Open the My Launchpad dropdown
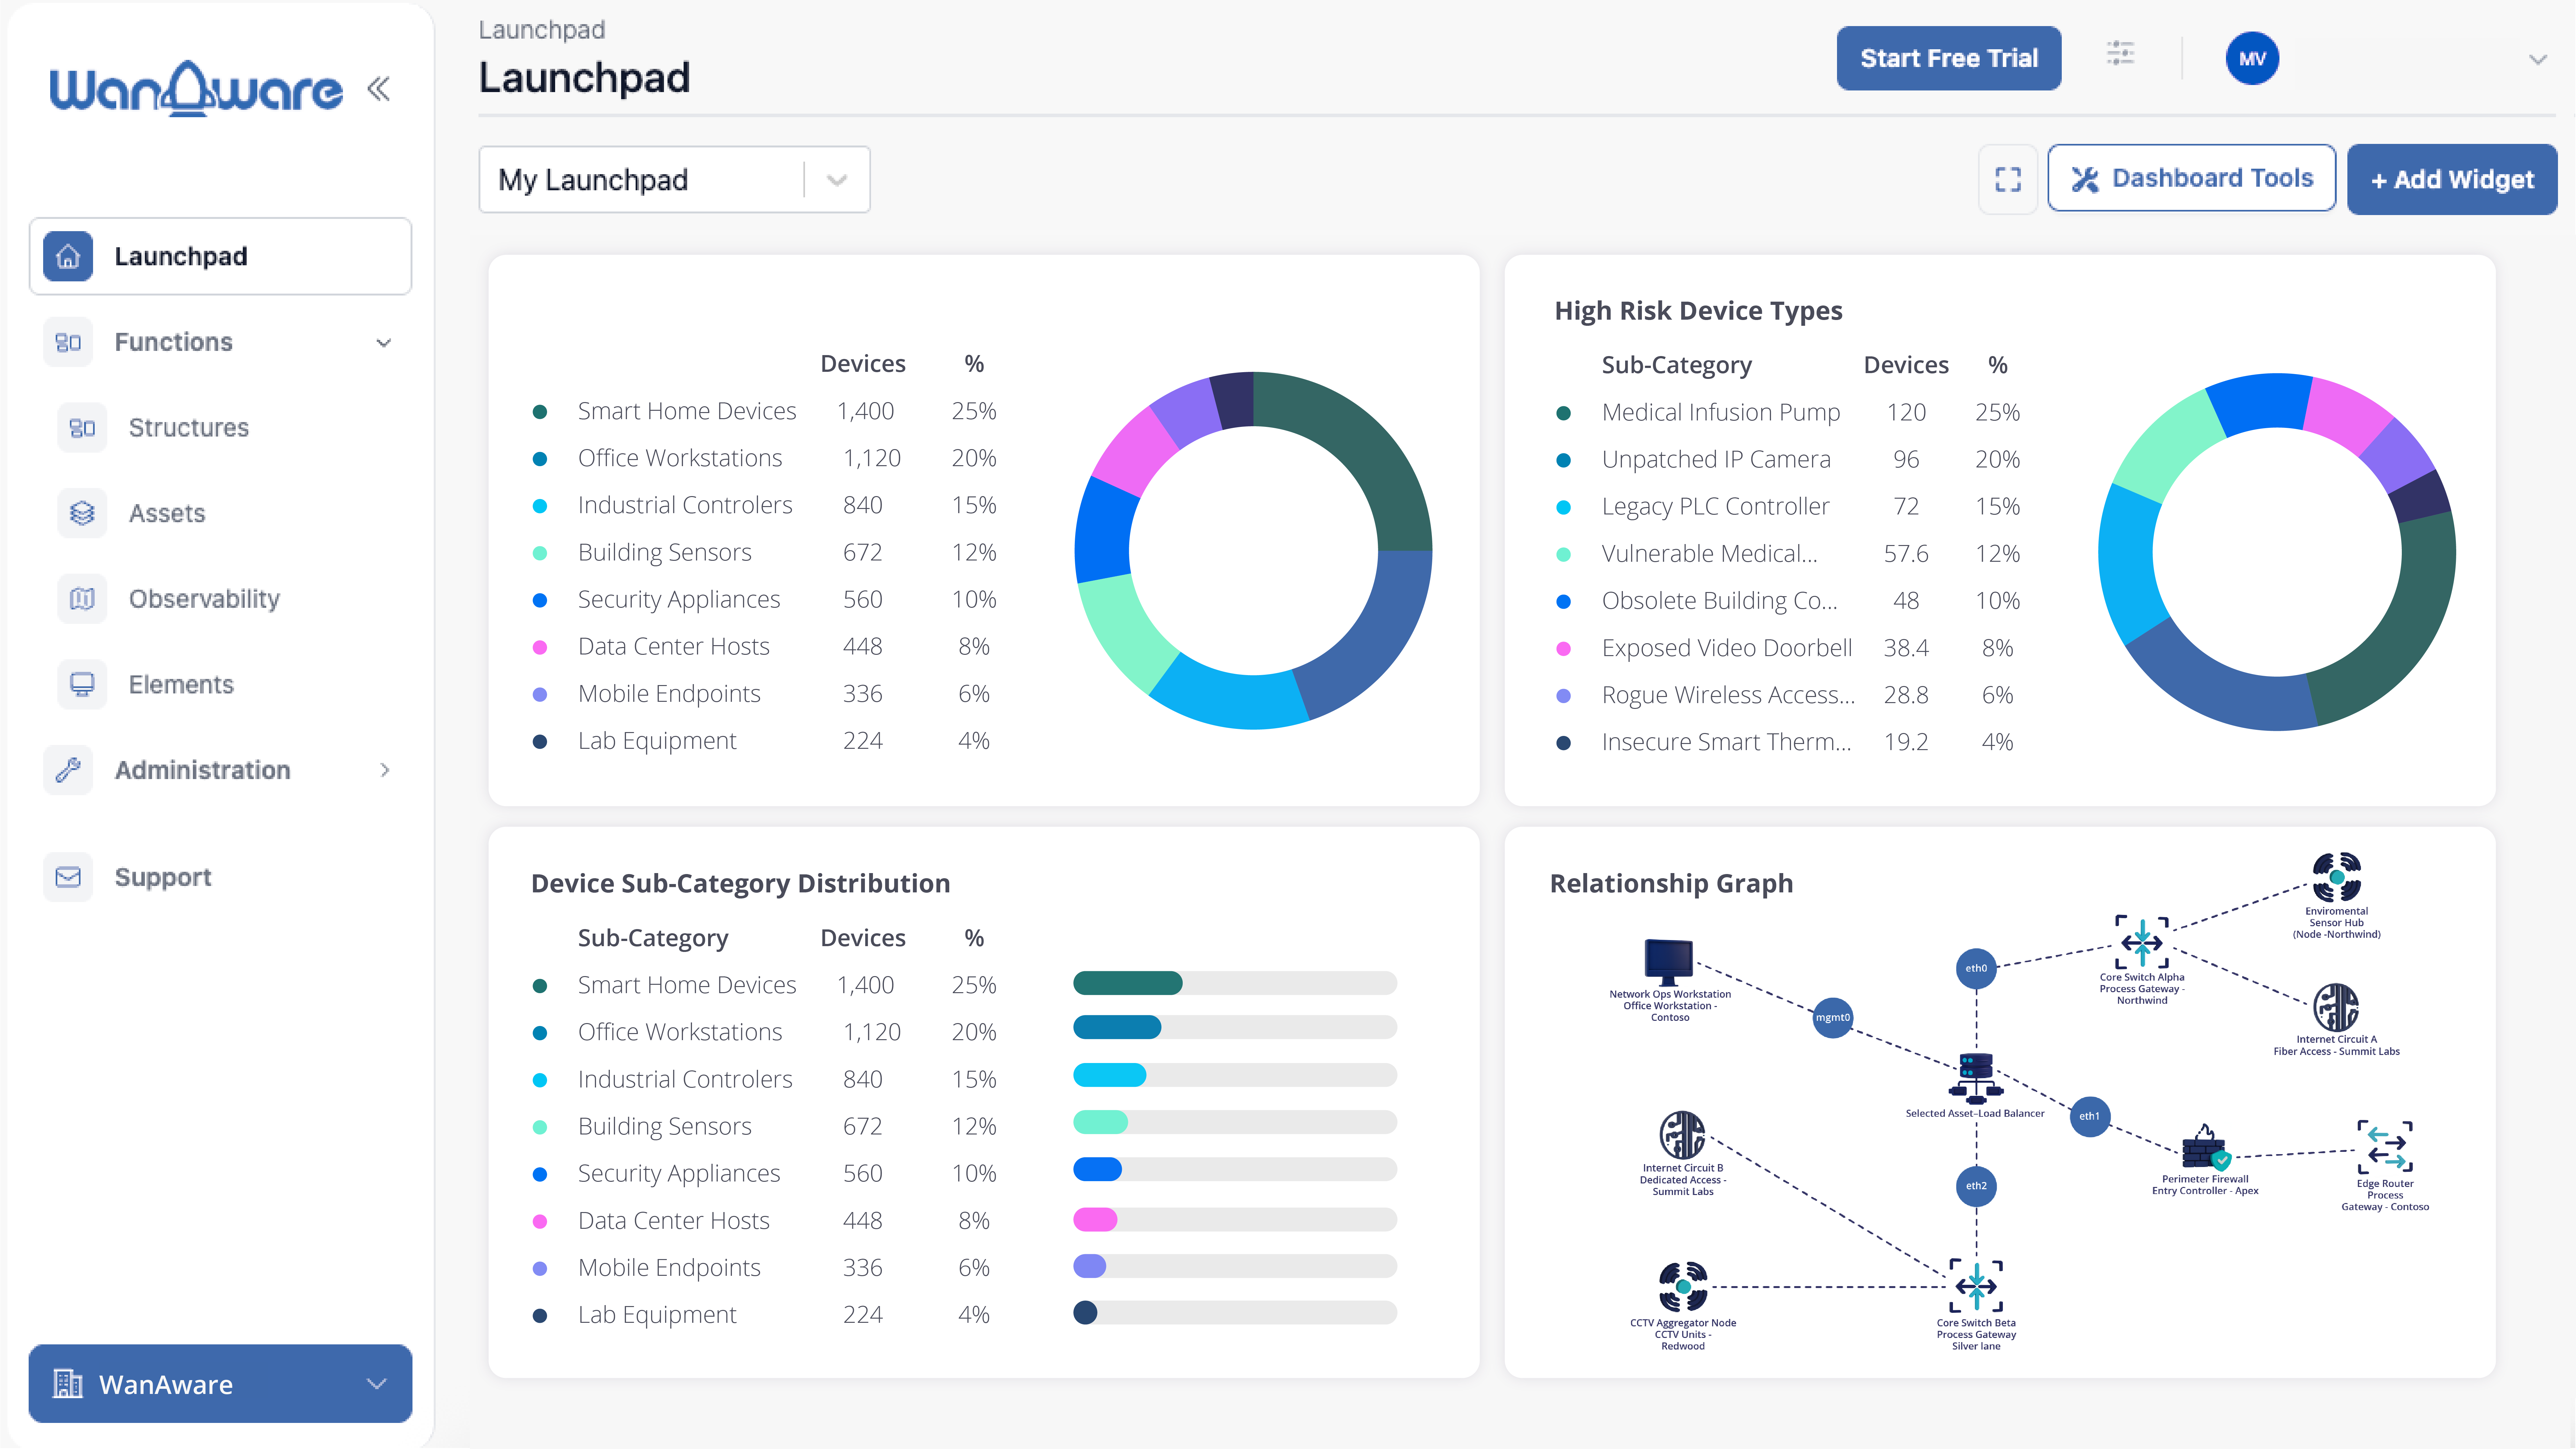 pyautogui.click(x=674, y=180)
